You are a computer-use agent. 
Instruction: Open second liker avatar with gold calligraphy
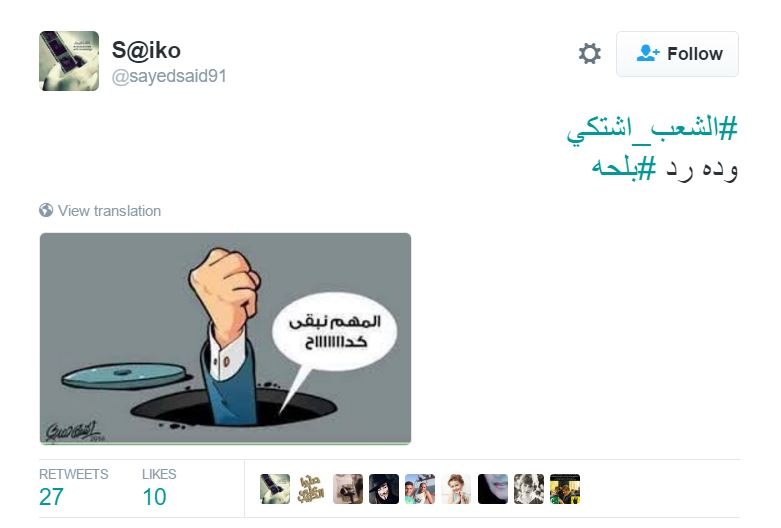pos(311,489)
